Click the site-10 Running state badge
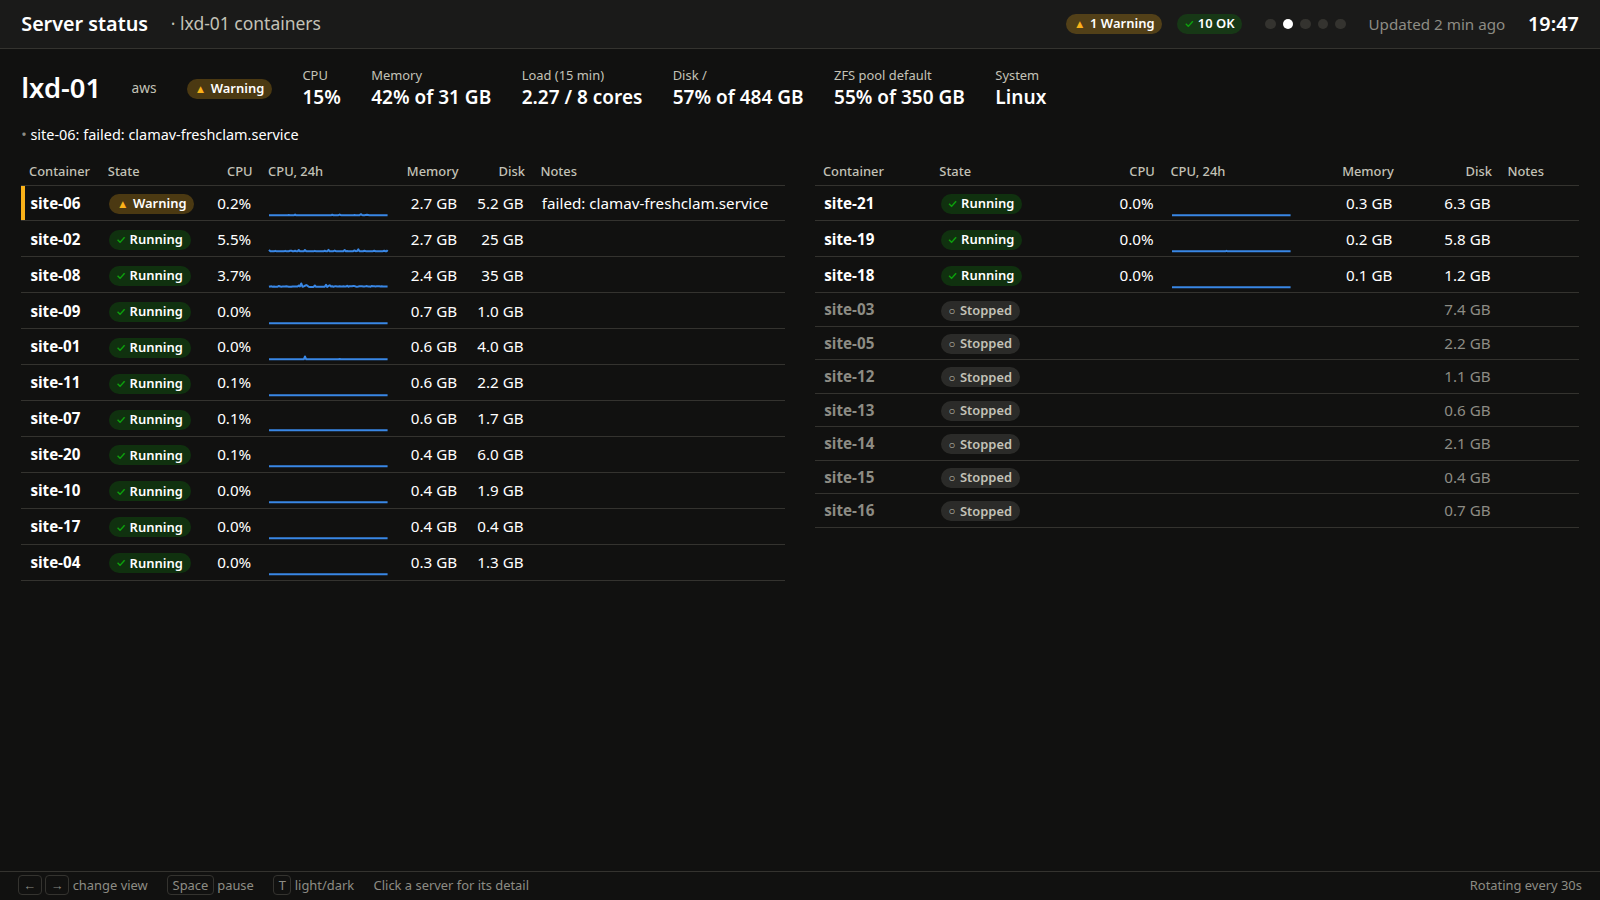 [x=148, y=492]
